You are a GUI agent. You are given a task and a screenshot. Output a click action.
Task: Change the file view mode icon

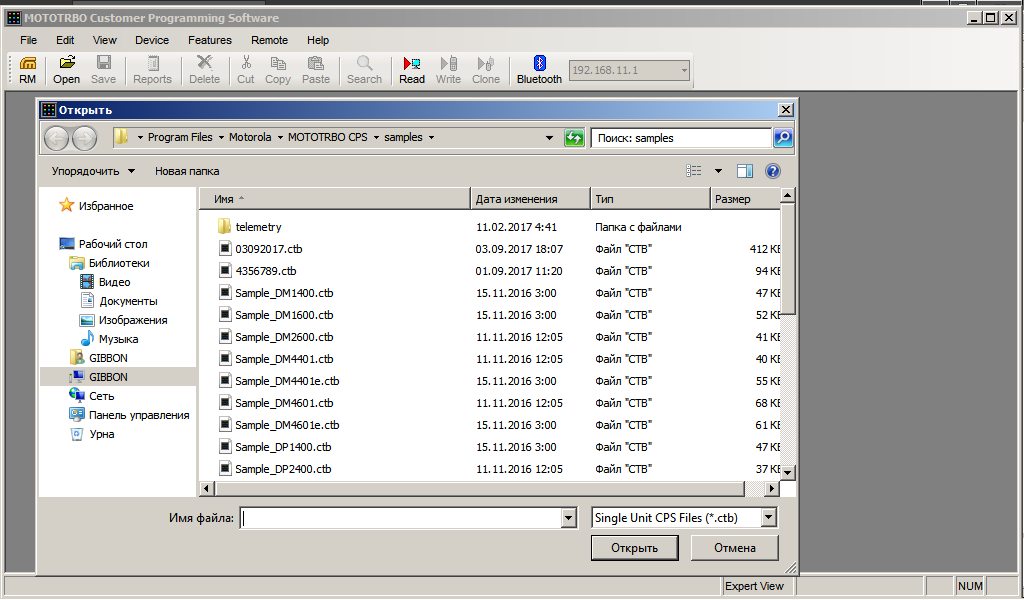694,171
